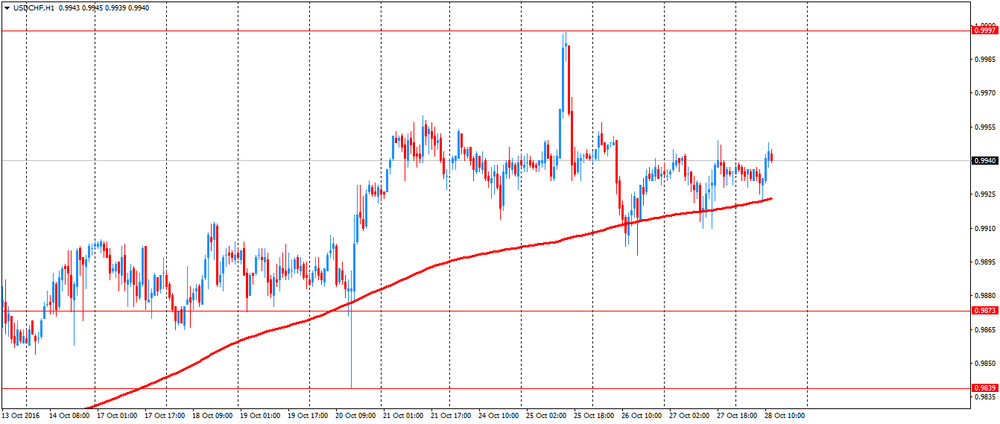Select the red 0.9873 price level tag
The width and height of the screenshot is (1000, 424).
(x=983, y=311)
